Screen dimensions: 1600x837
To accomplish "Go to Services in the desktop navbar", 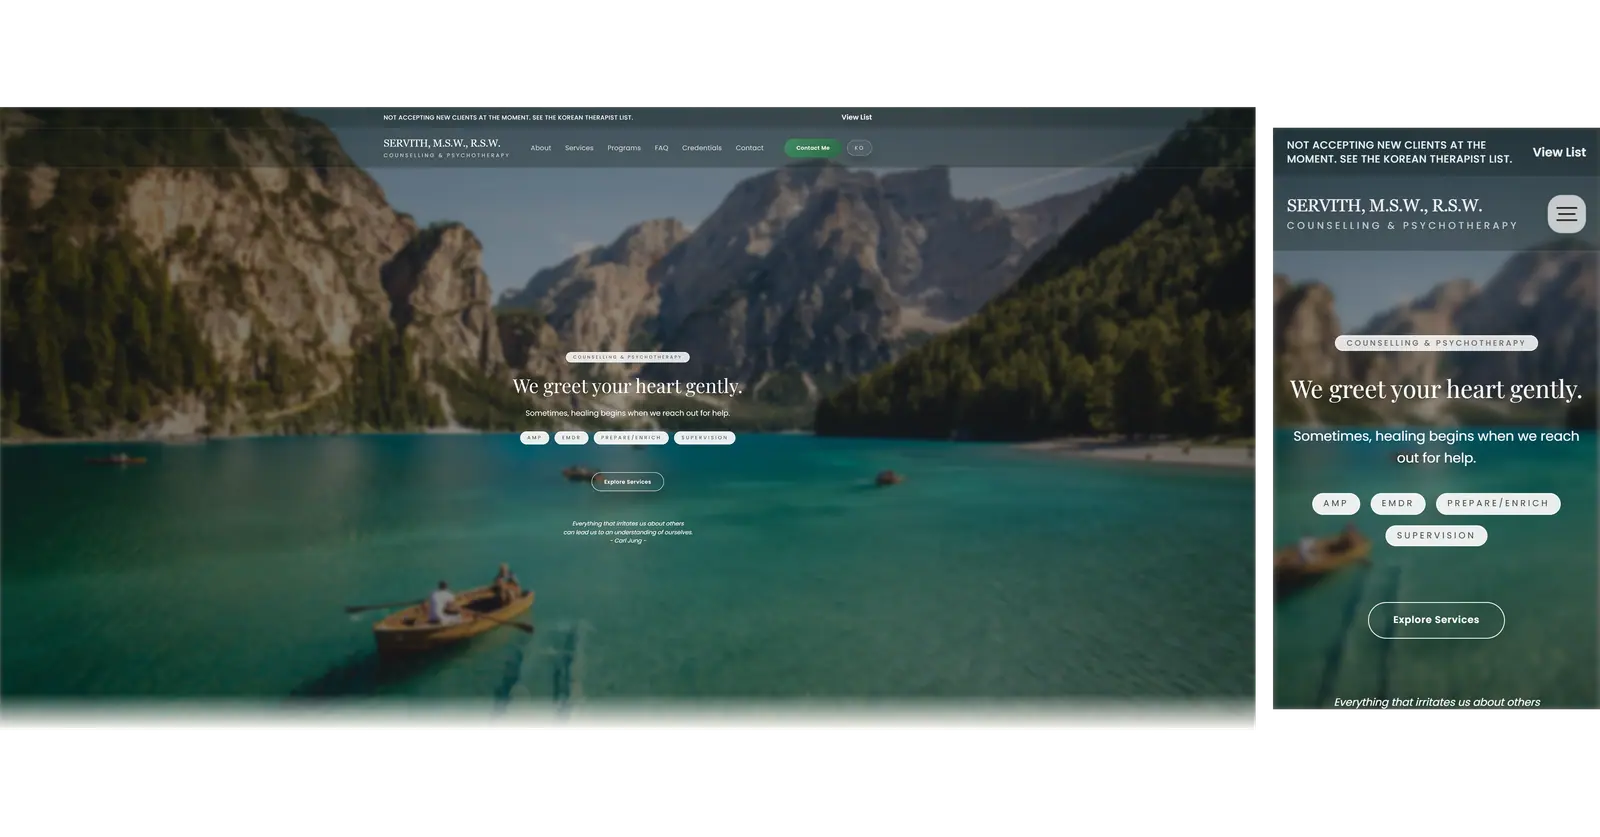I will tap(579, 148).
